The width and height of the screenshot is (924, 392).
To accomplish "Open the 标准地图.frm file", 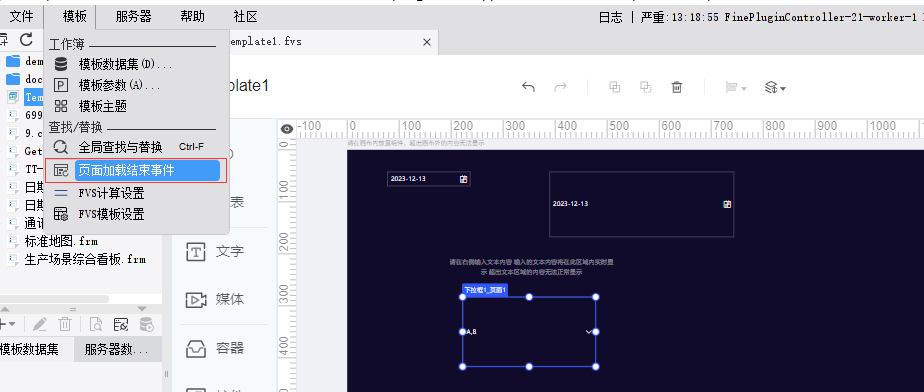I will pyautogui.click(x=61, y=241).
